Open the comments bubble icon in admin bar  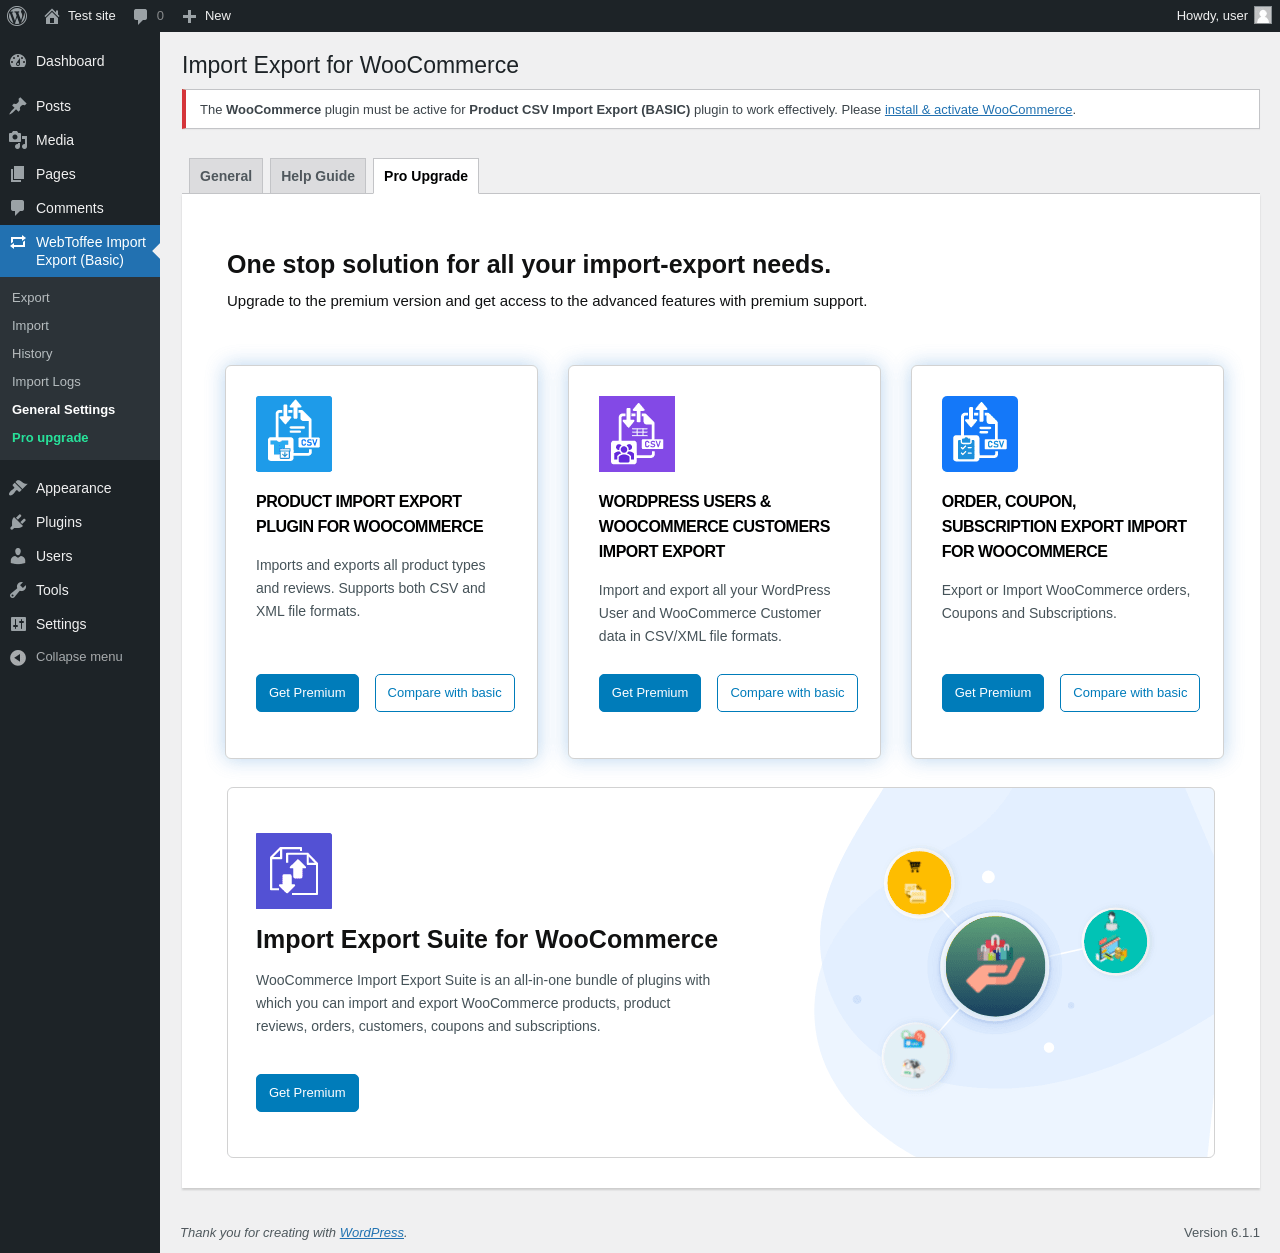point(141,16)
